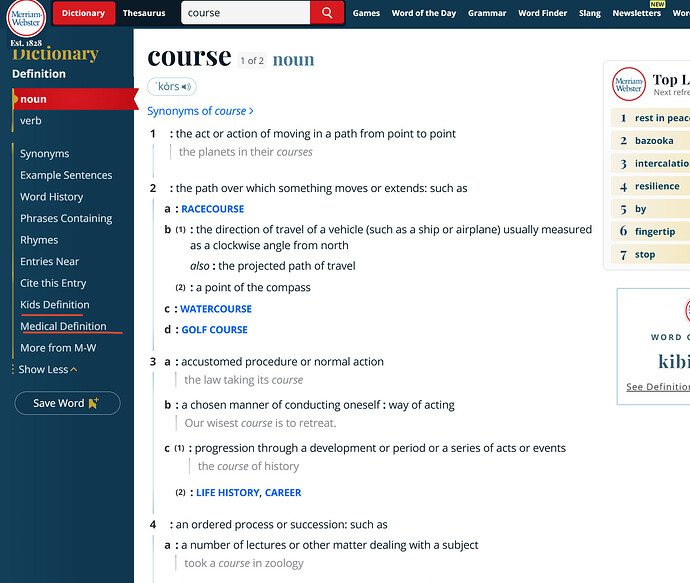Jump to More from M-W section

click(x=58, y=348)
